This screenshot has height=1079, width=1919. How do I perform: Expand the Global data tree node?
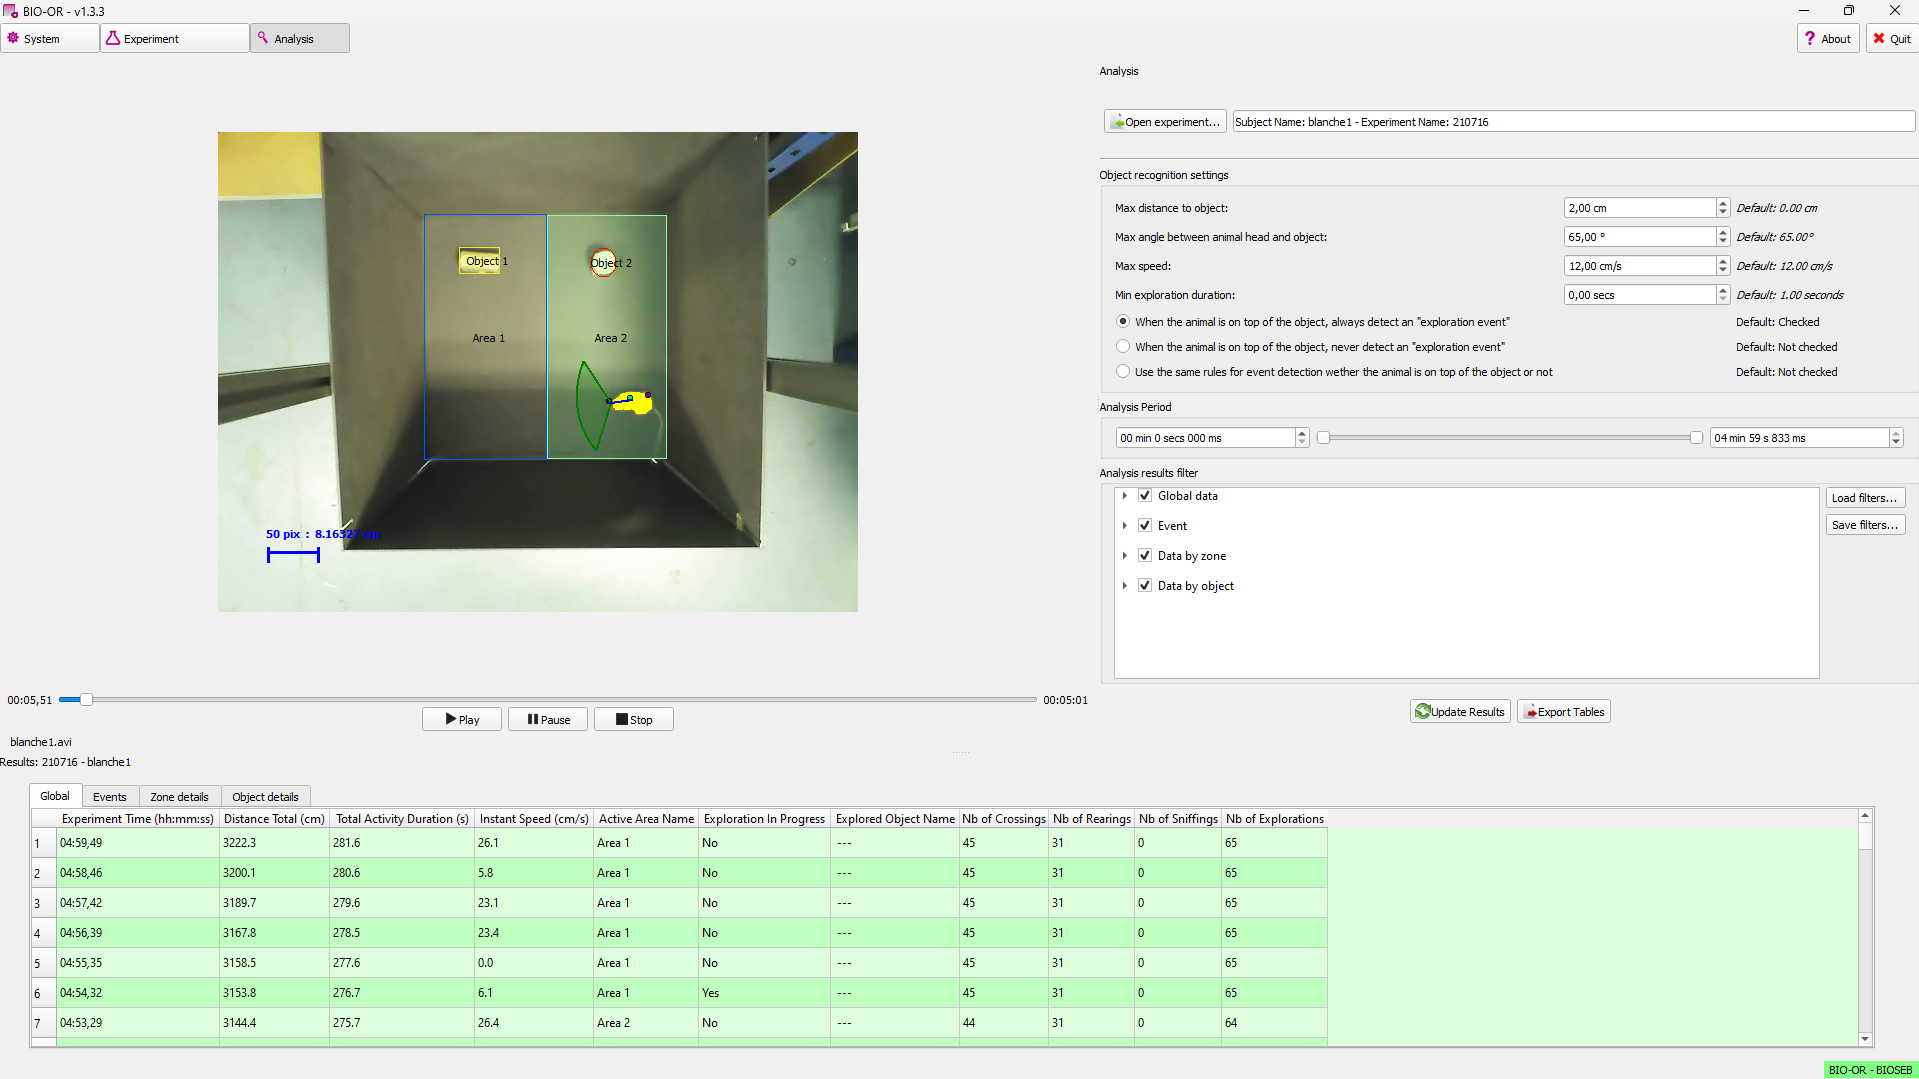(x=1125, y=496)
